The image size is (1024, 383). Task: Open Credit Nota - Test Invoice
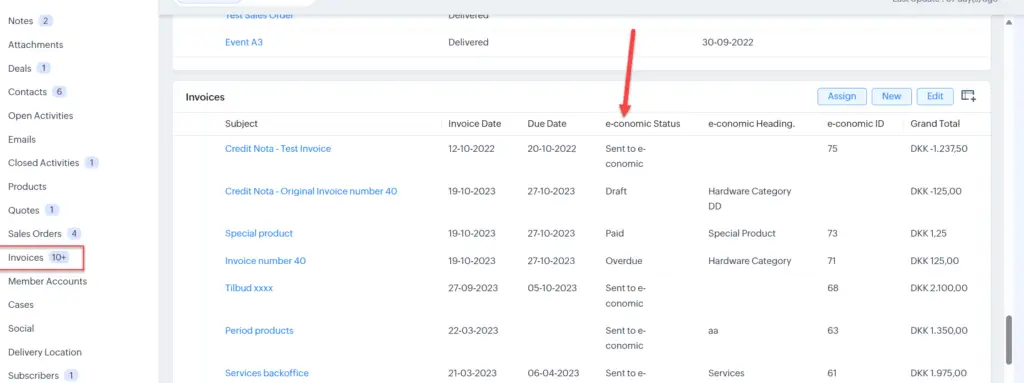(x=278, y=148)
